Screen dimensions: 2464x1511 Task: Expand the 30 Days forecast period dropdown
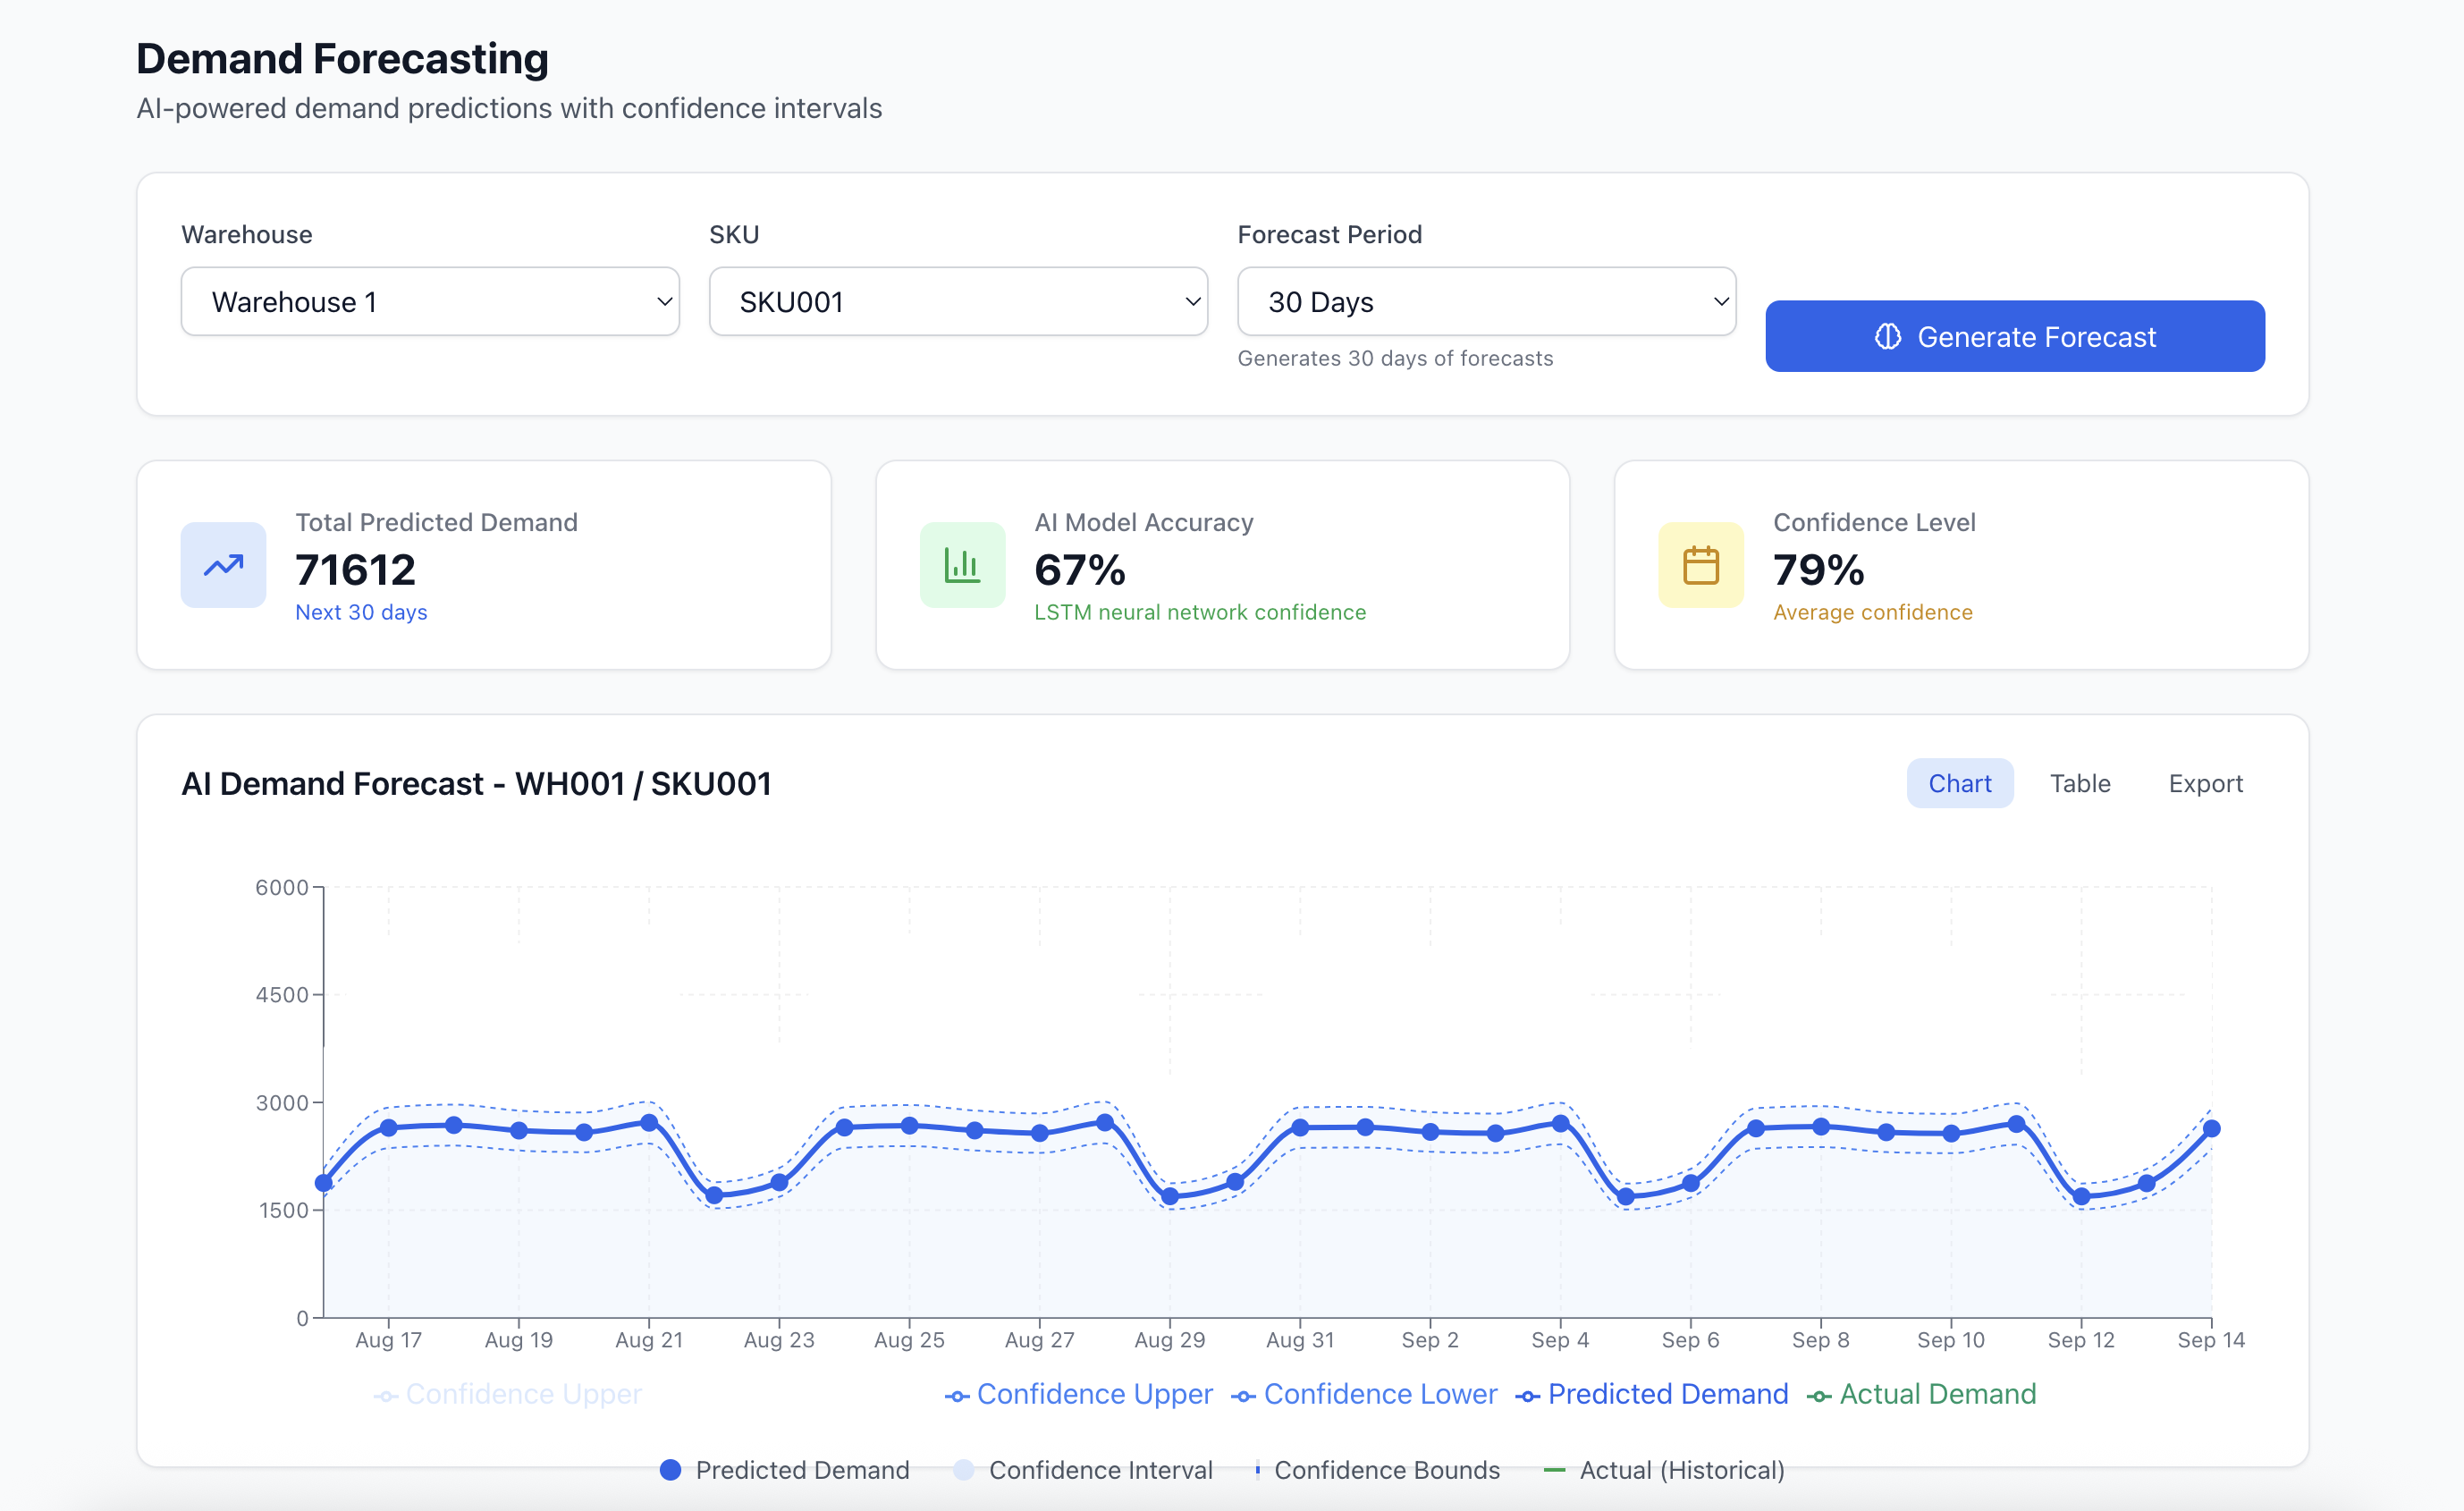(1486, 301)
